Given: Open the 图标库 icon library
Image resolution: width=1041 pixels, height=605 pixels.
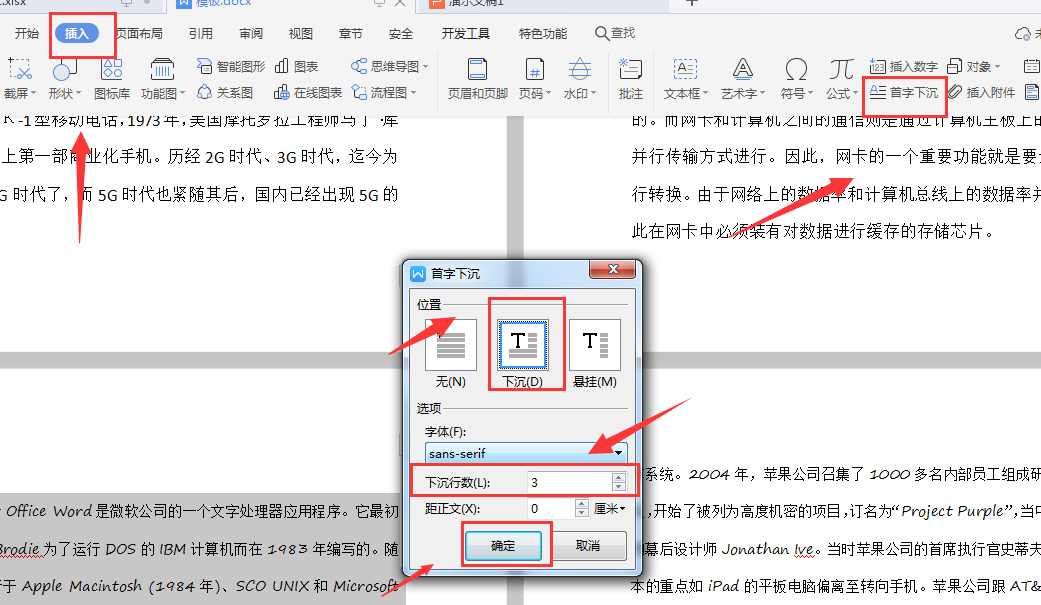Looking at the screenshot, I should 112,78.
